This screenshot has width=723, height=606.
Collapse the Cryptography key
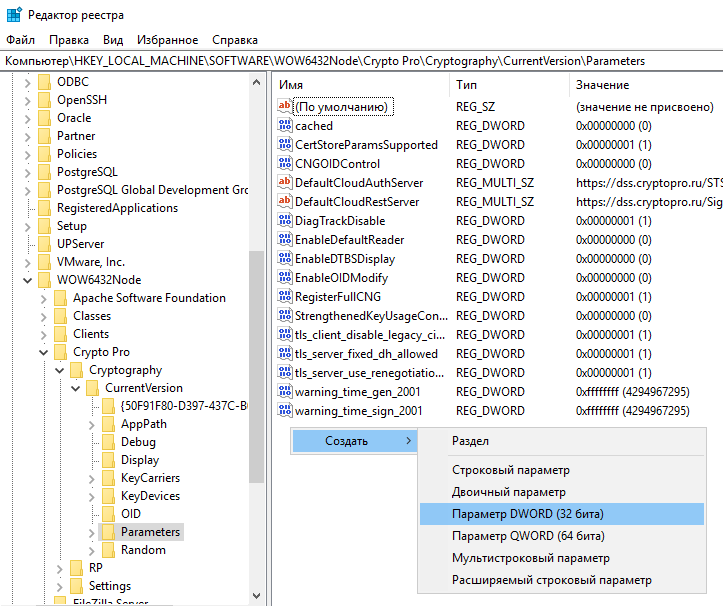tap(59, 370)
